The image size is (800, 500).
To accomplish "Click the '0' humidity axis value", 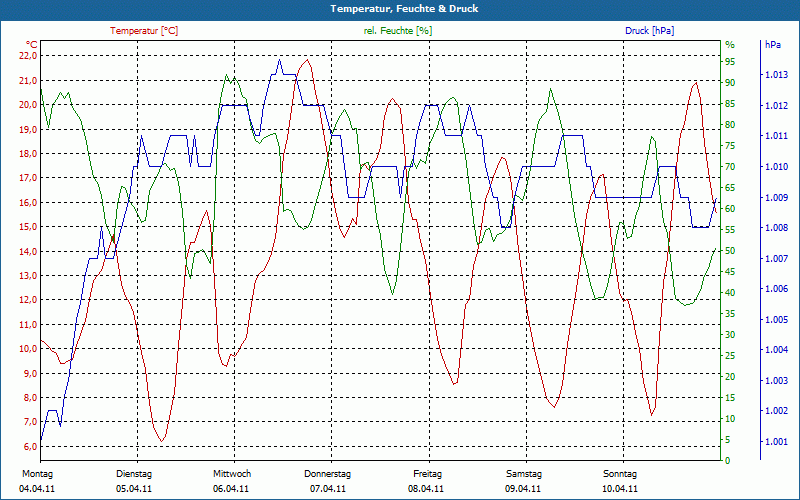I will (x=728, y=461).
